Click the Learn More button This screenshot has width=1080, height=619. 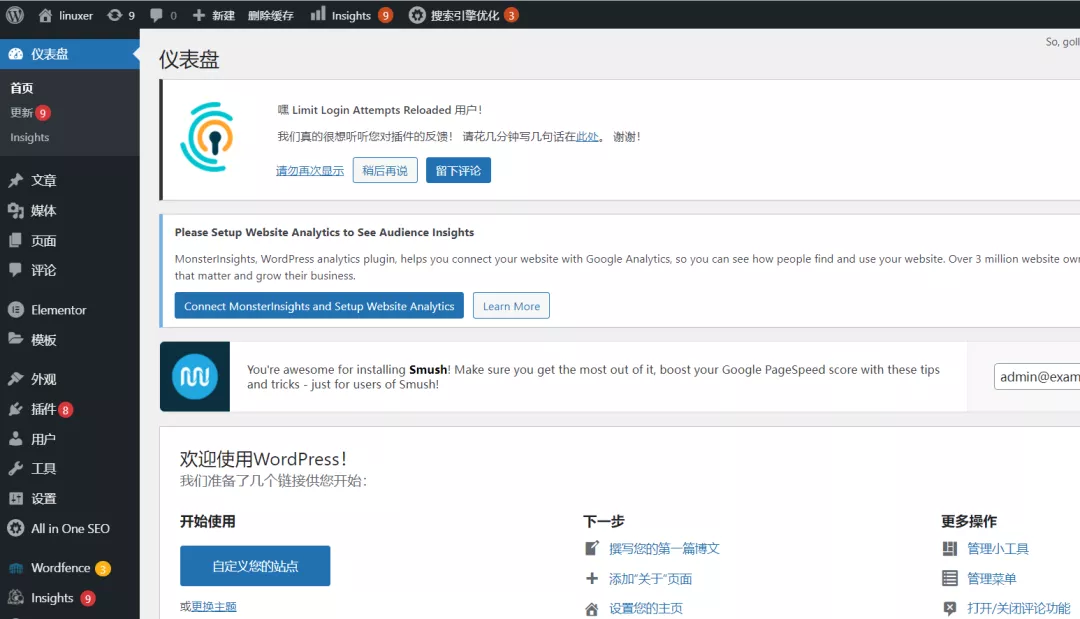pos(511,306)
